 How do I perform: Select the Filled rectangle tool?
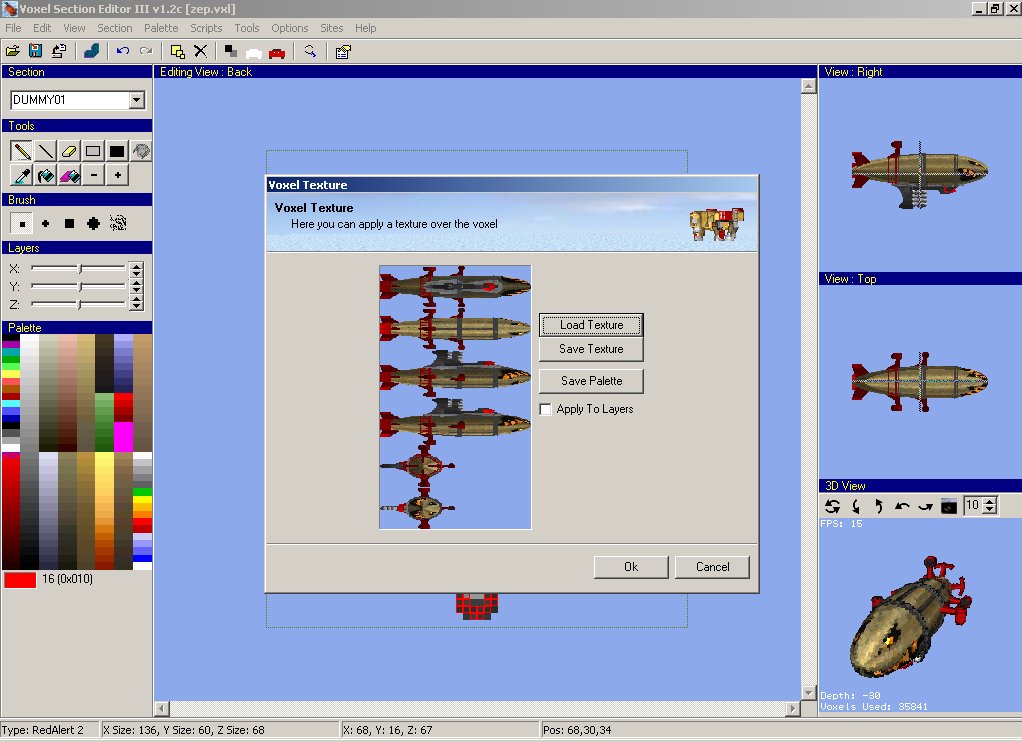(x=117, y=151)
